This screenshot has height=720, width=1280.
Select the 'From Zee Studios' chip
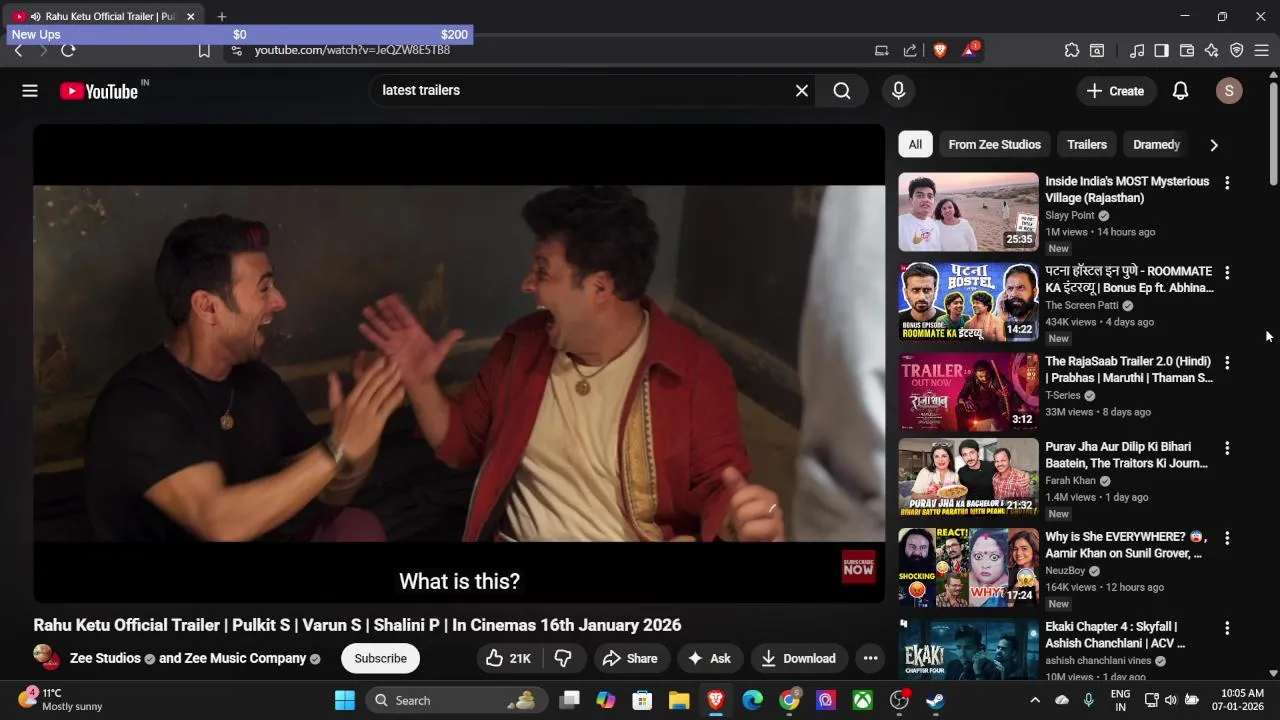click(995, 145)
